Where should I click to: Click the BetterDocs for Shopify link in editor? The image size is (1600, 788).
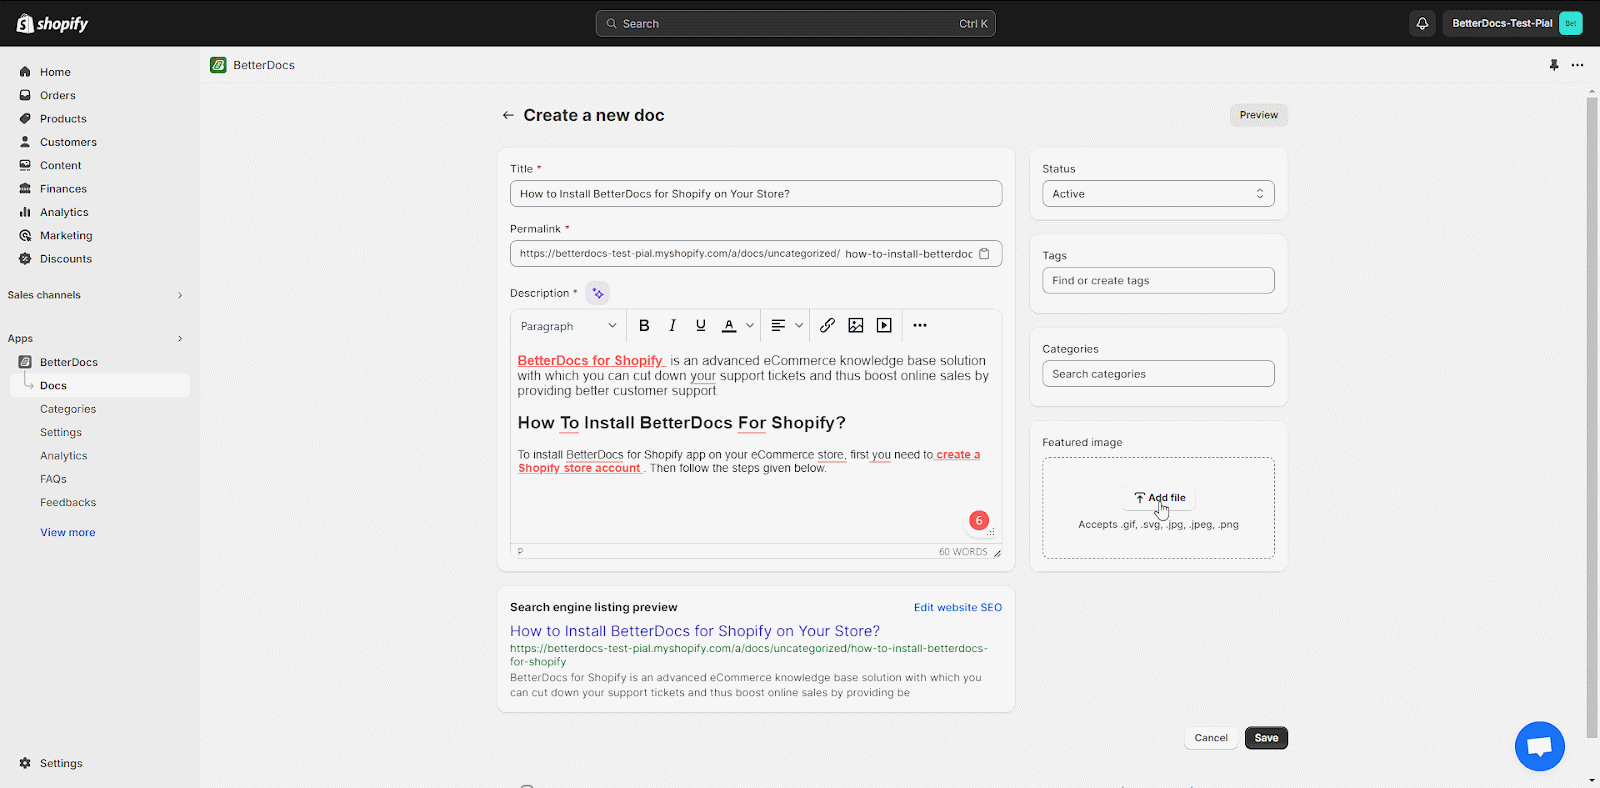(590, 361)
